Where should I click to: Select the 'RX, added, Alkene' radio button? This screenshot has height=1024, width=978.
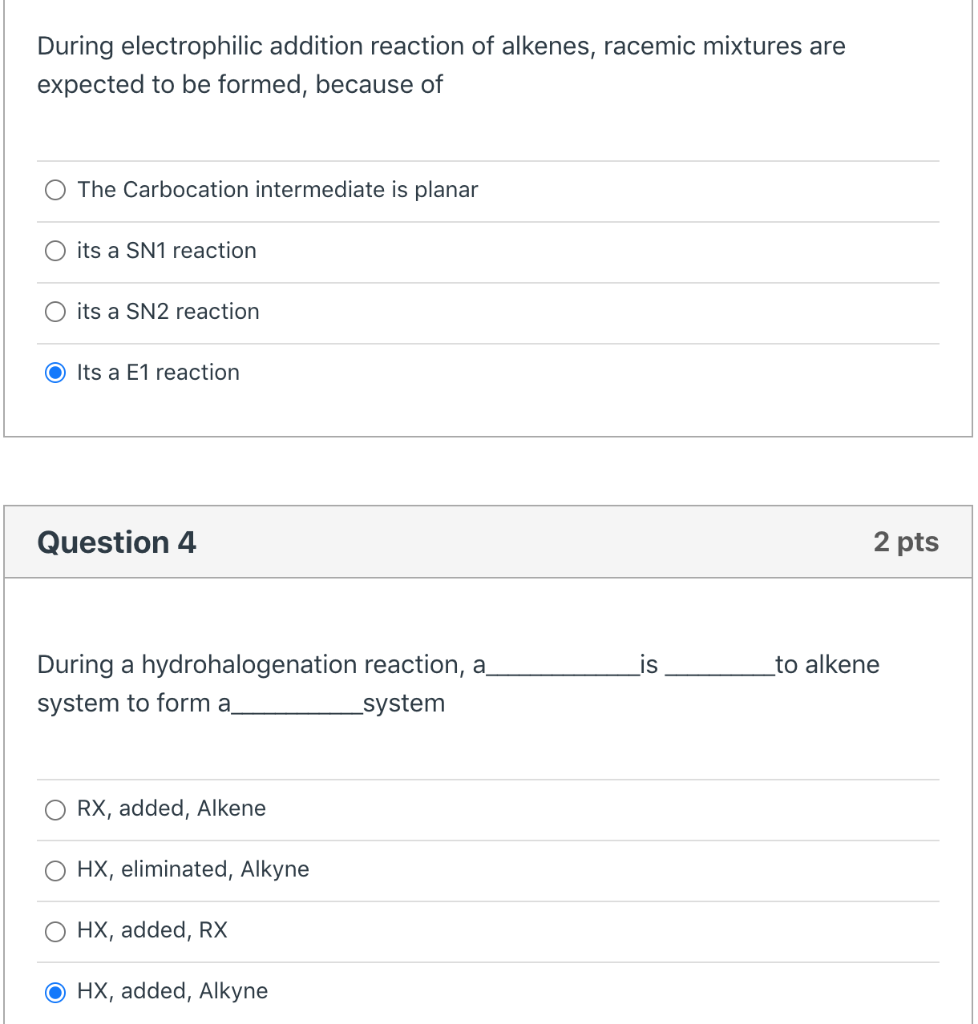[56, 809]
